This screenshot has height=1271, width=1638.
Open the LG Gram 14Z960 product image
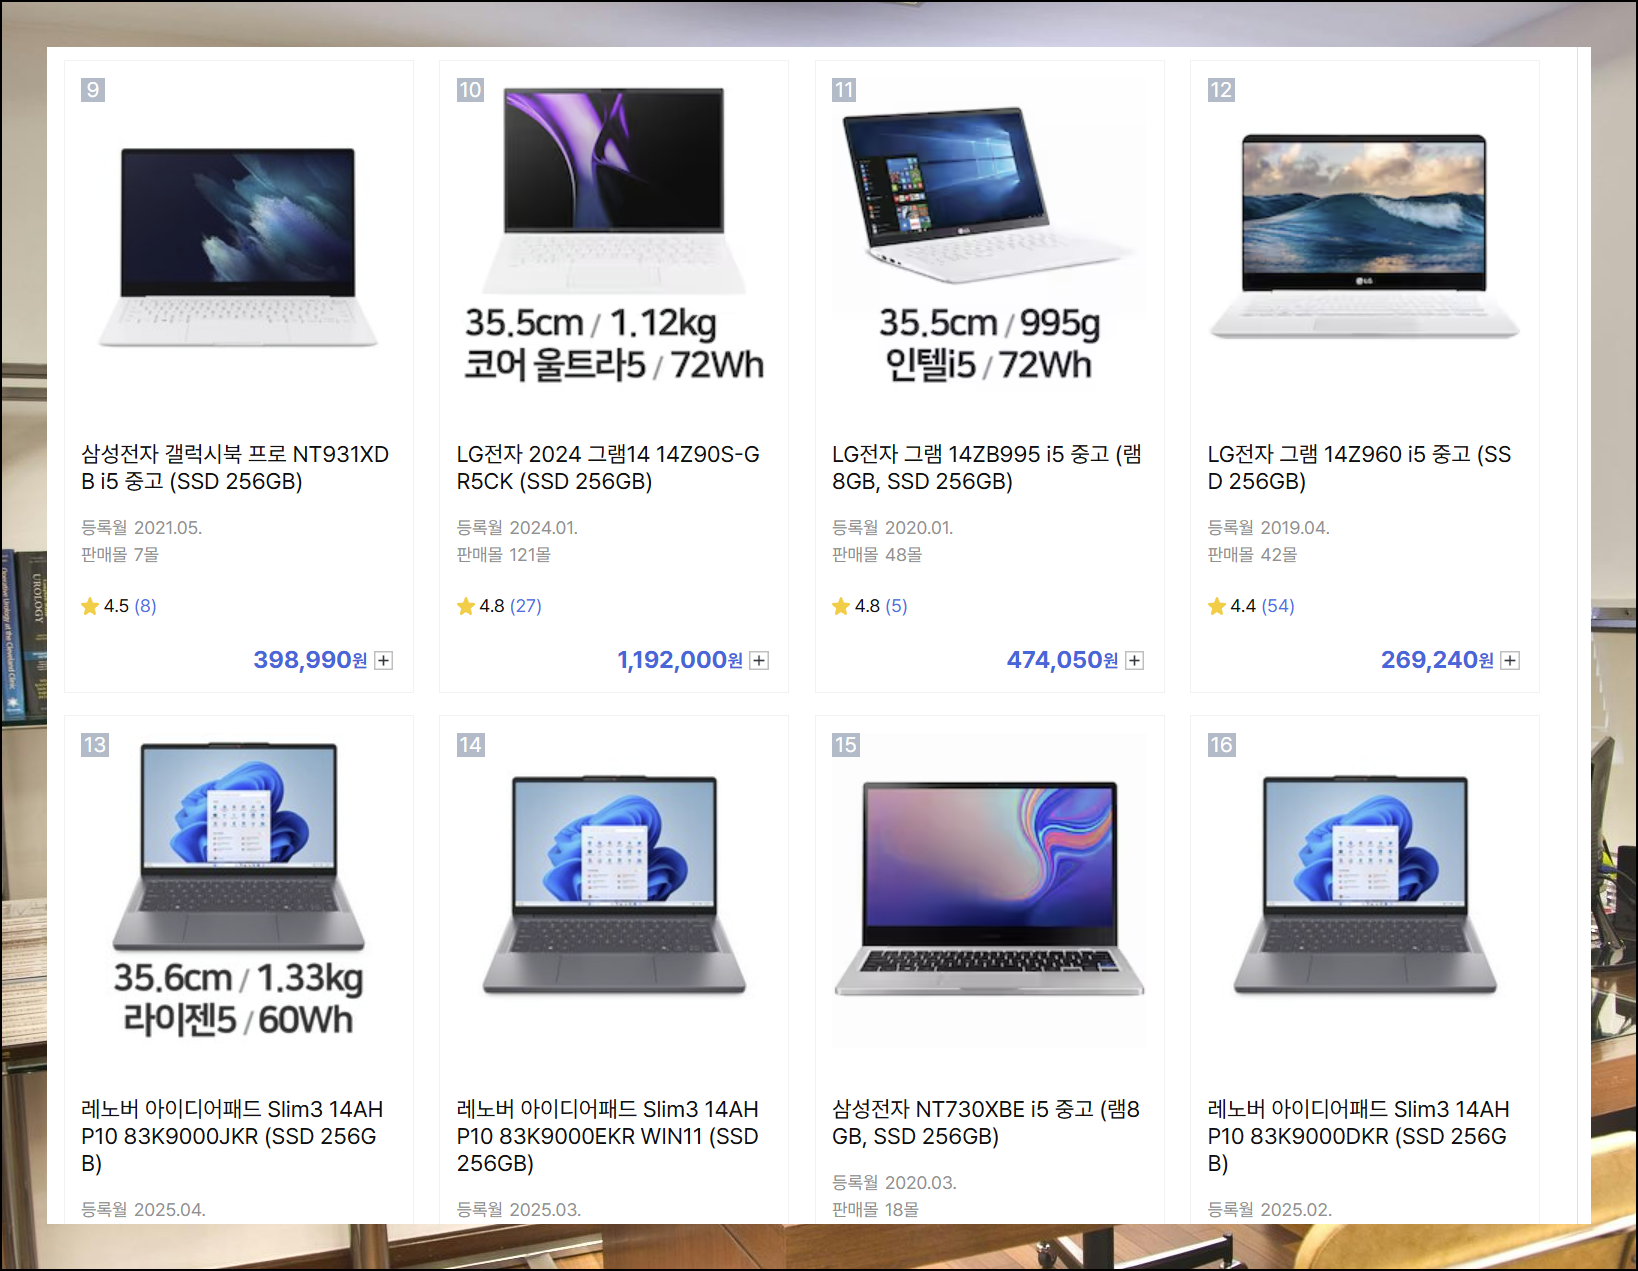click(1365, 235)
